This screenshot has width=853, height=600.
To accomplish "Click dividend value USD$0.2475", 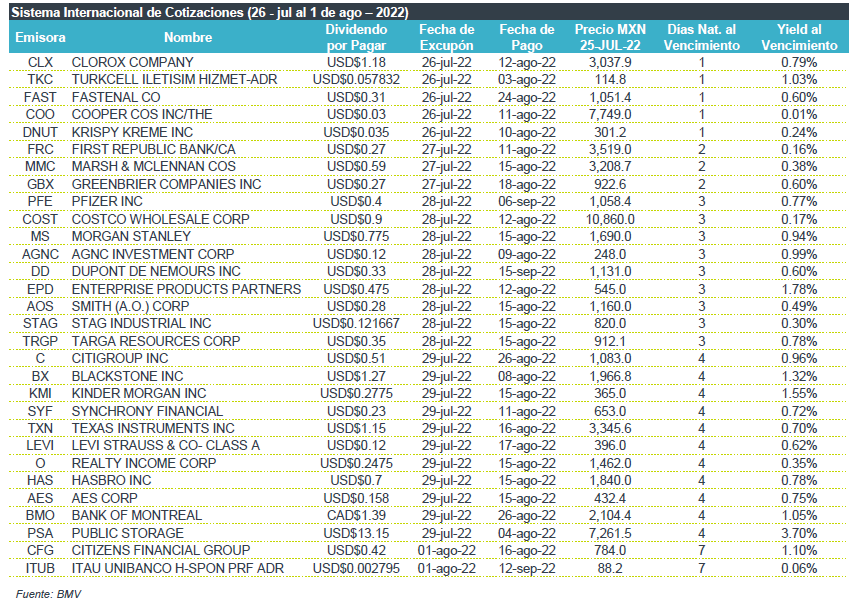I will (356, 463).
